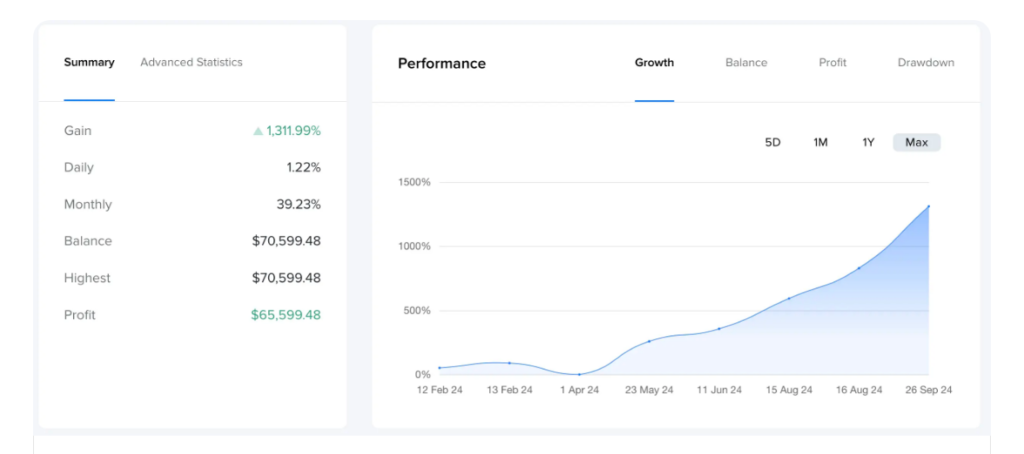Choose the 1Y time range
The height and width of the screenshot is (454, 1024).
coord(868,142)
